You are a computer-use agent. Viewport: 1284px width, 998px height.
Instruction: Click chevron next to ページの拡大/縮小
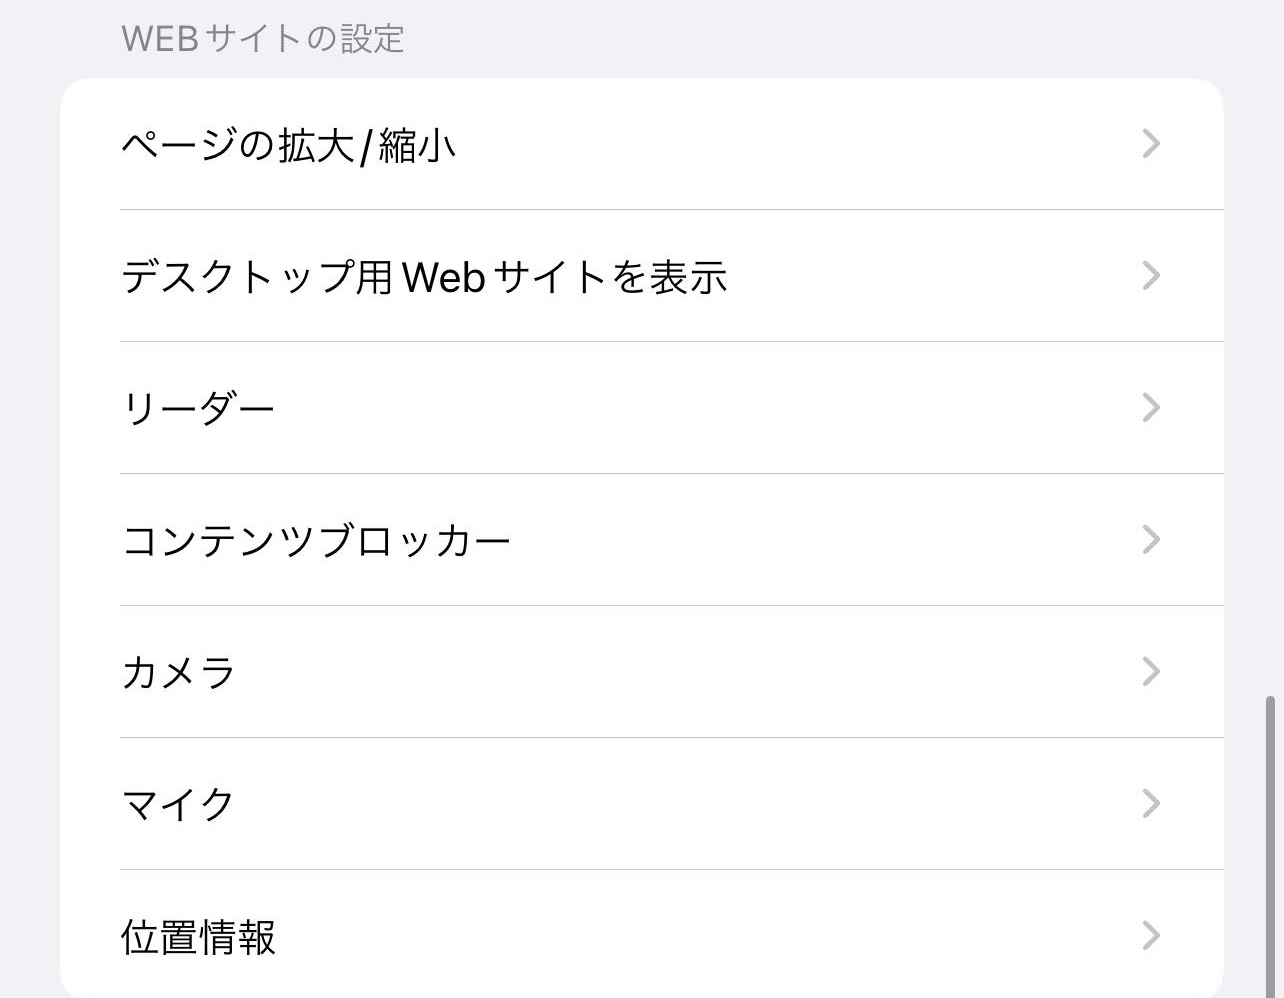click(1151, 144)
